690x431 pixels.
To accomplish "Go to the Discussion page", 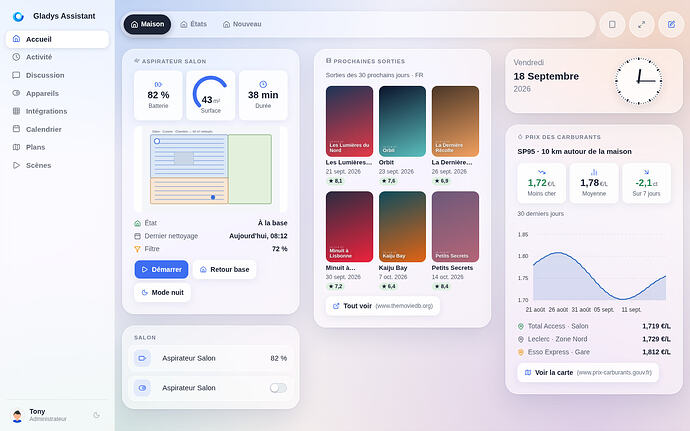I will pos(57,75).
